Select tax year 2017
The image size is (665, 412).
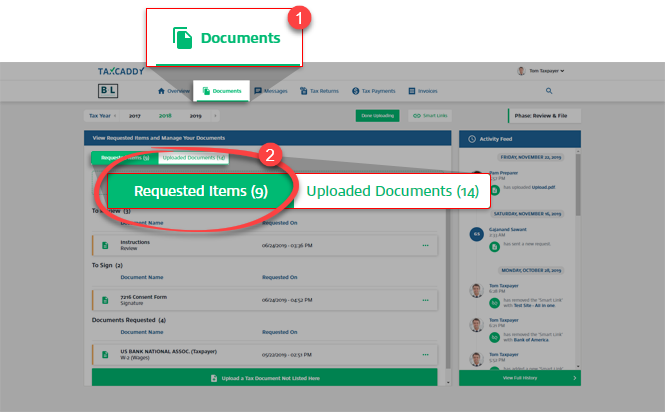click(x=134, y=116)
